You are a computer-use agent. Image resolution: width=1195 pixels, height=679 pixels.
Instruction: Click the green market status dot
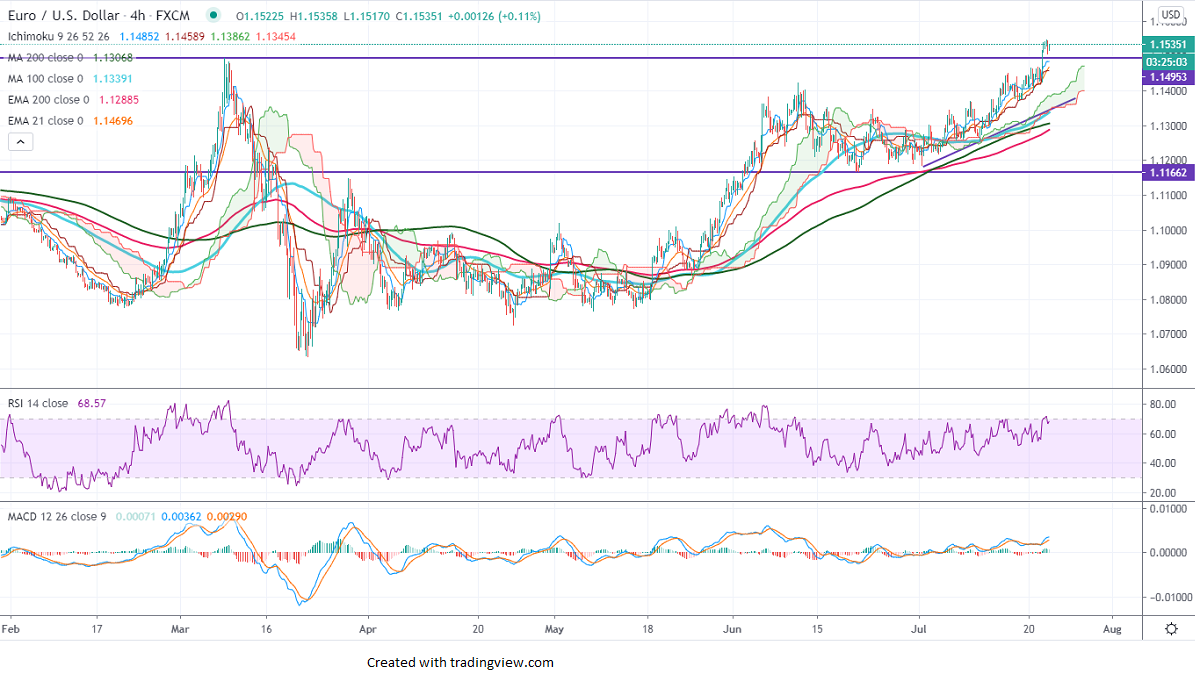tap(212, 16)
